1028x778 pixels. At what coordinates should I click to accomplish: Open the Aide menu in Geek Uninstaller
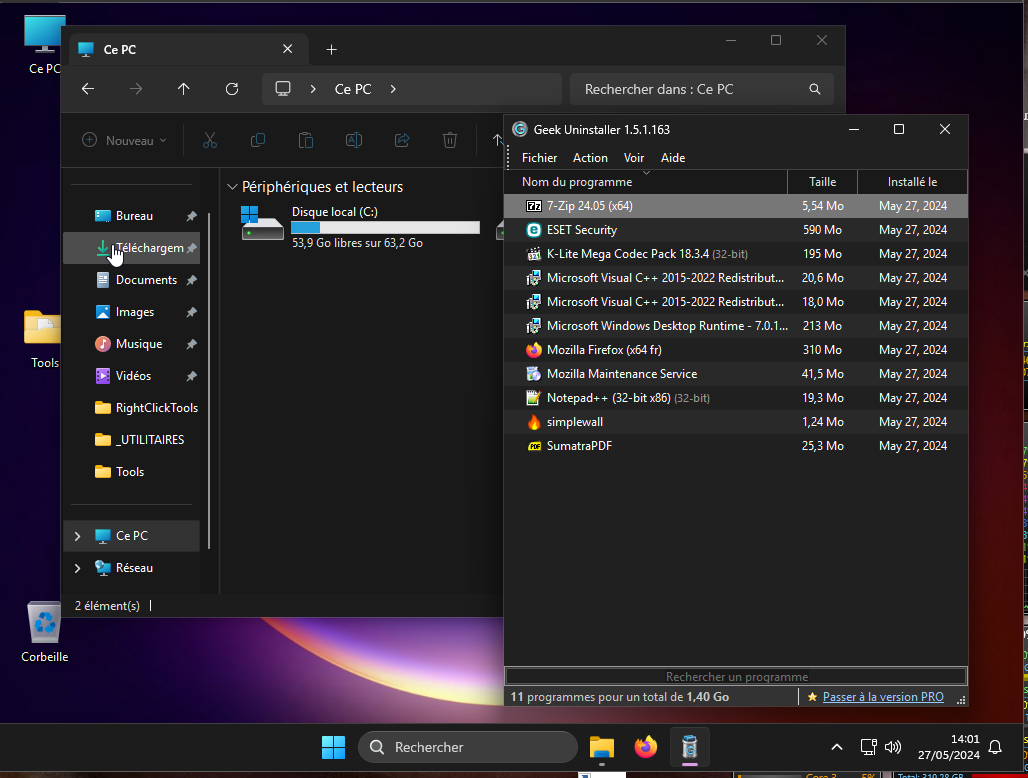[673, 158]
